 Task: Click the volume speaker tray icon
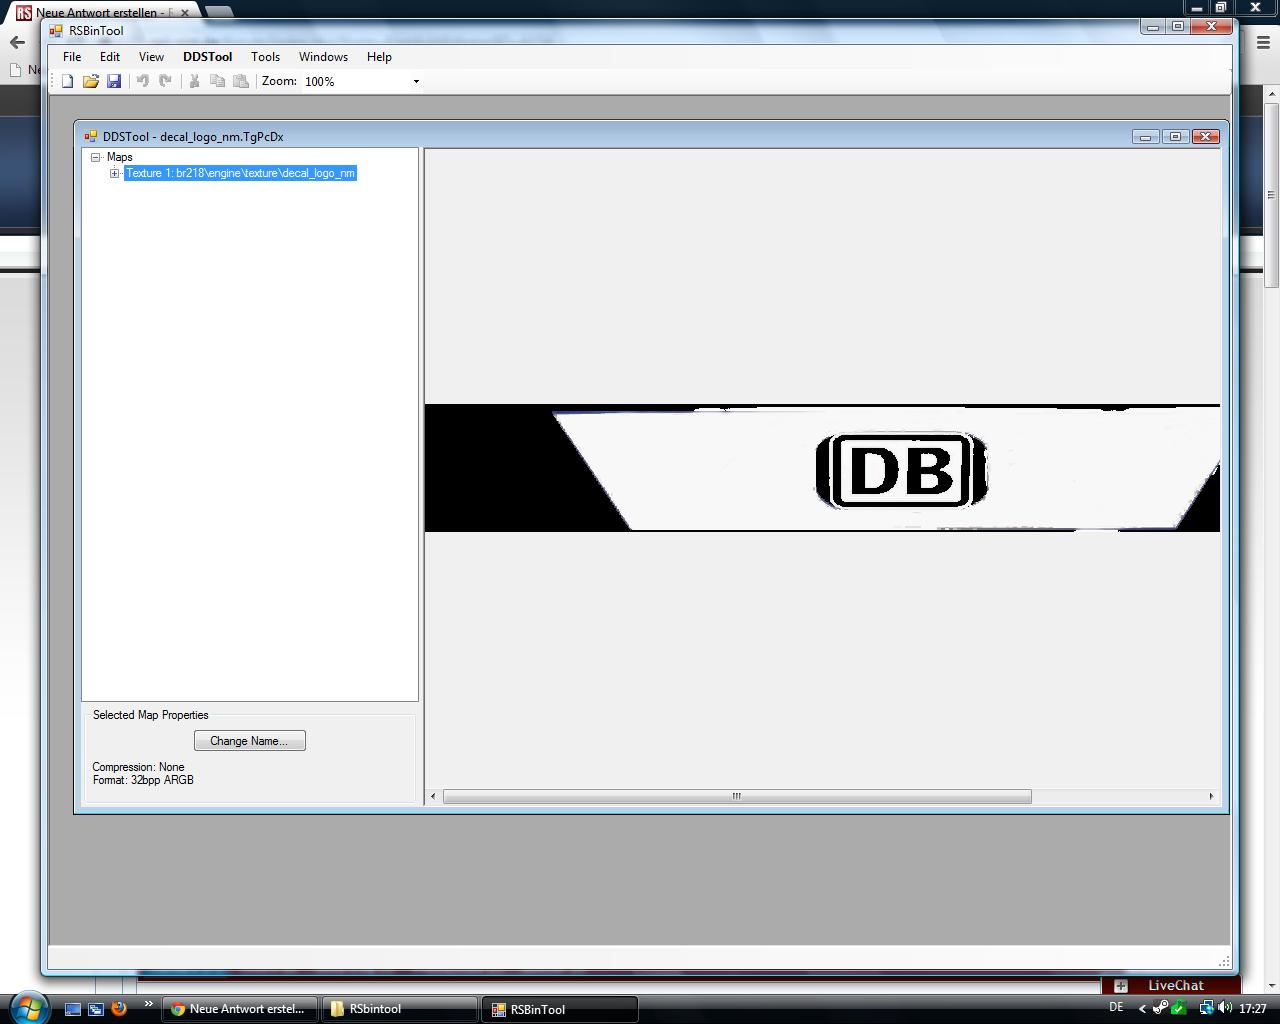(x=1225, y=1008)
